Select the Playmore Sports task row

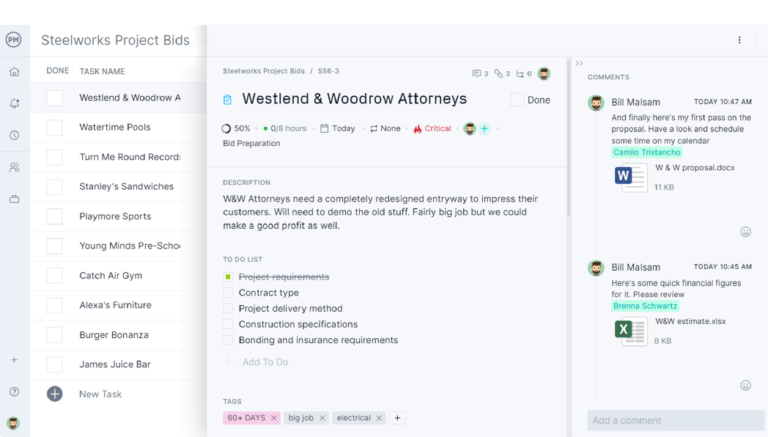point(115,216)
